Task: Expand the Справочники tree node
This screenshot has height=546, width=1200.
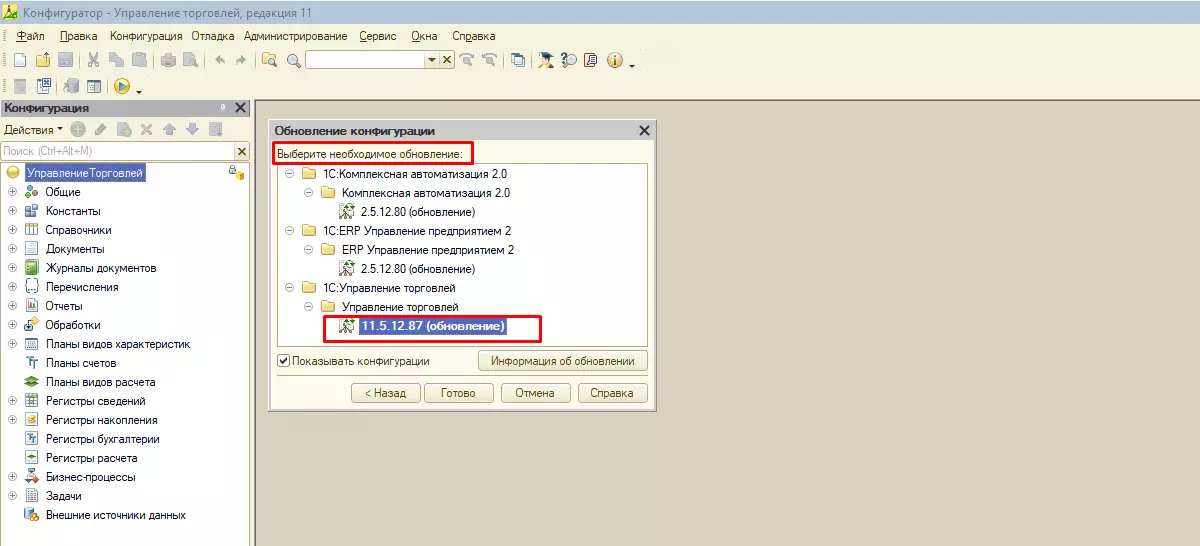Action: click(12, 230)
